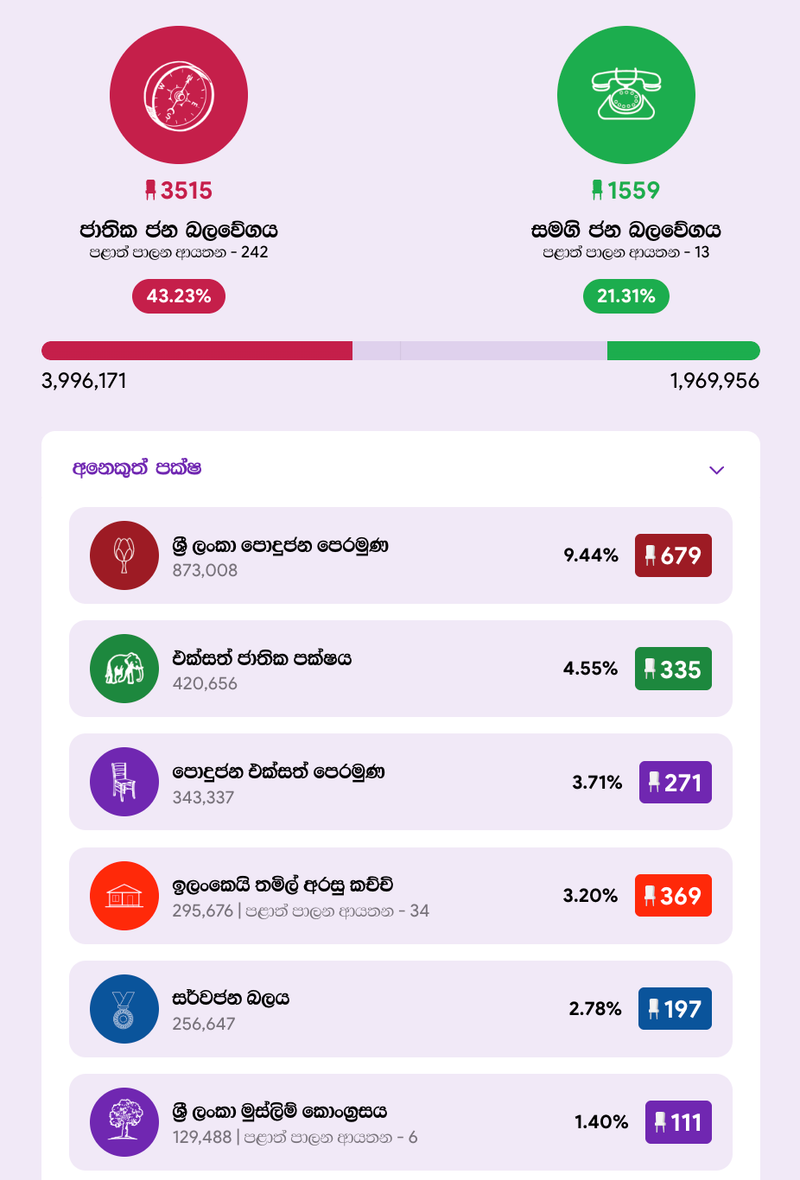Image resolution: width=800 pixels, height=1180 pixels.
Task: Select the blue medal party icon
Action: tap(124, 1008)
